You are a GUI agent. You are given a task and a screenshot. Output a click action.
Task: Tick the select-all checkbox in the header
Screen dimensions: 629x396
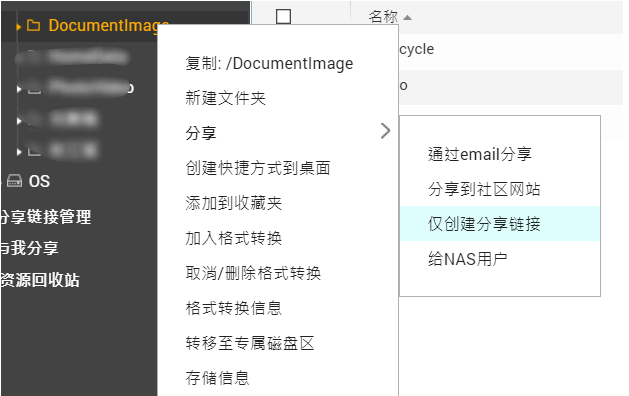coord(284,16)
